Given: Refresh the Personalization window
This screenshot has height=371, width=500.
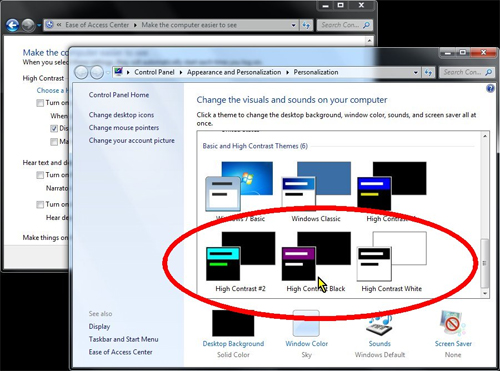Looking at the screenshot, I should click(x=428, y=73).
